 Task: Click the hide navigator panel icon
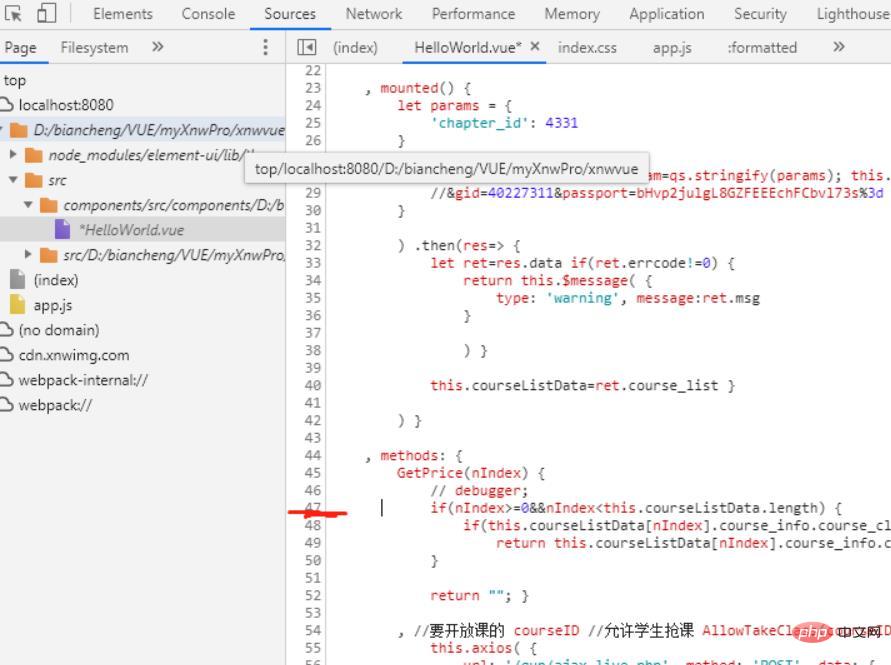point(307,47)
